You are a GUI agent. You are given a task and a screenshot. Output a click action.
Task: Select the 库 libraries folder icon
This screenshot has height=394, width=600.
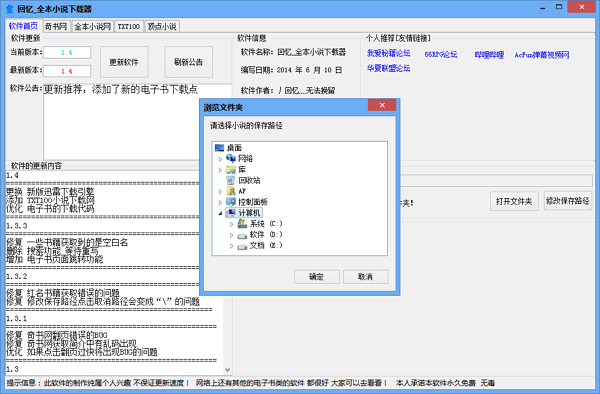point(231,169)
